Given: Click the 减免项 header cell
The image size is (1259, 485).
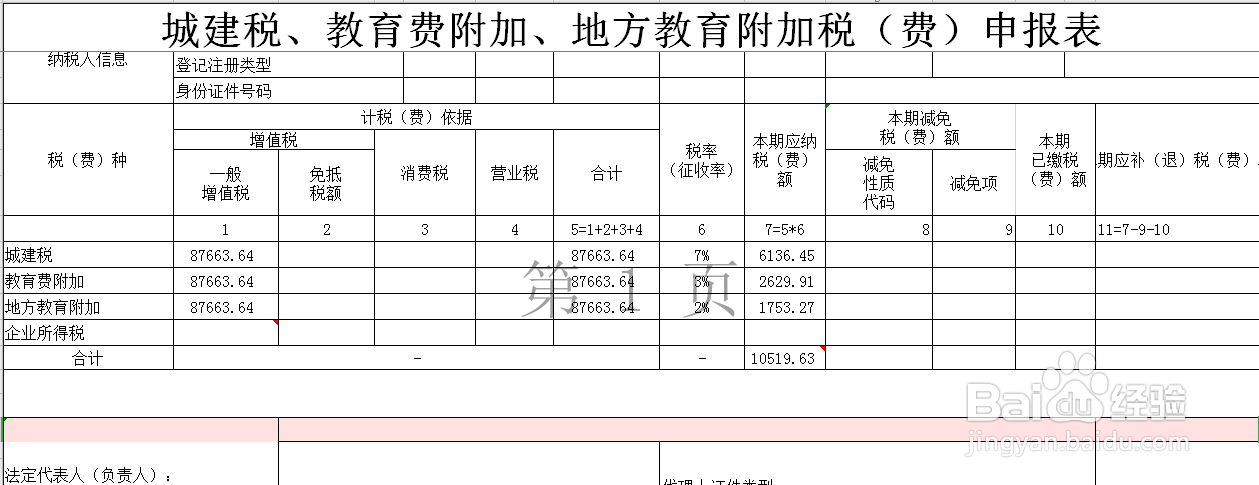Looking at the screenshot, I should [974, 183].
